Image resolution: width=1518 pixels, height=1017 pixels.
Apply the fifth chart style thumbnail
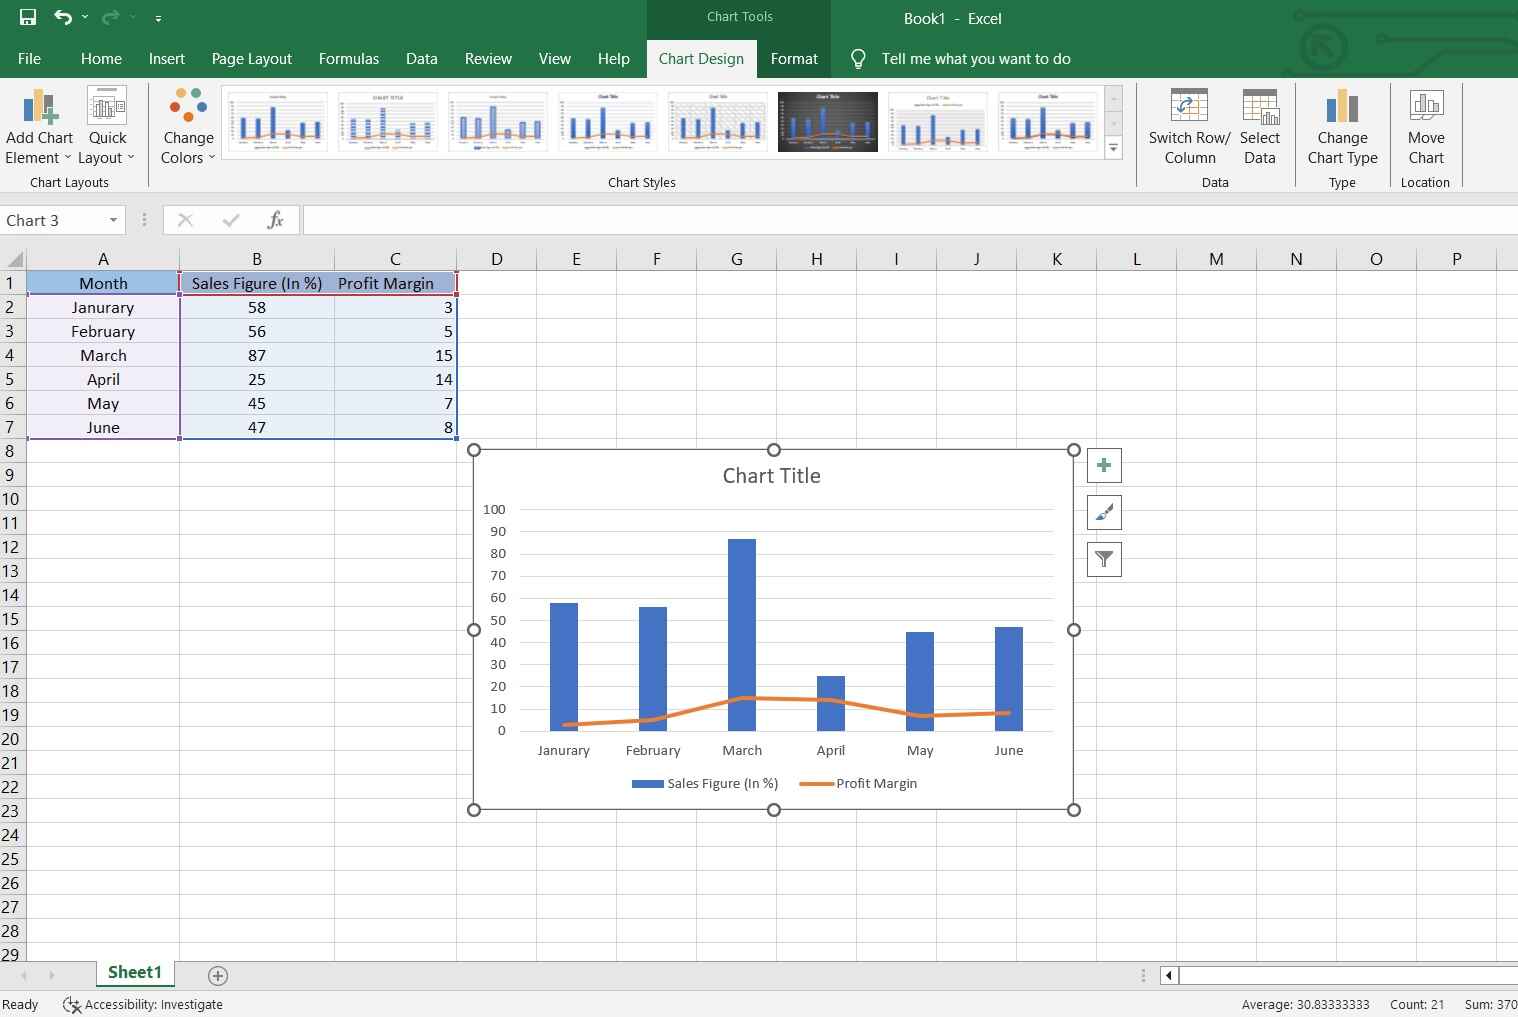coord(718,122)
